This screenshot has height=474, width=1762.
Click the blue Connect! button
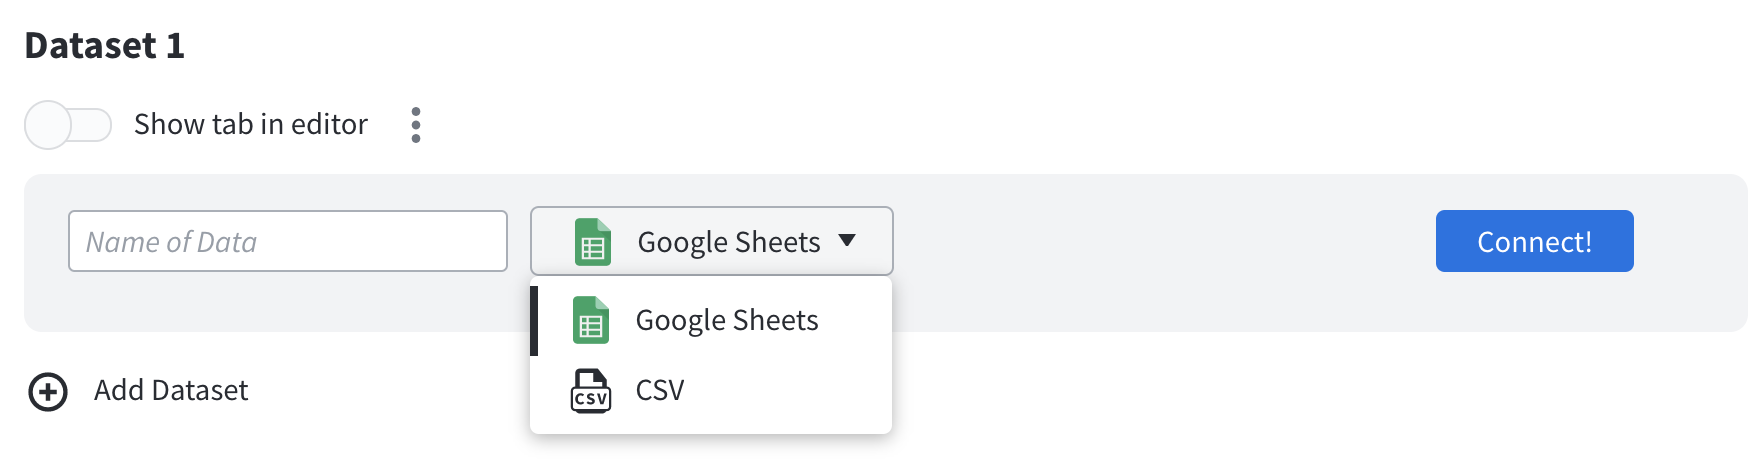coord(1534,241)
